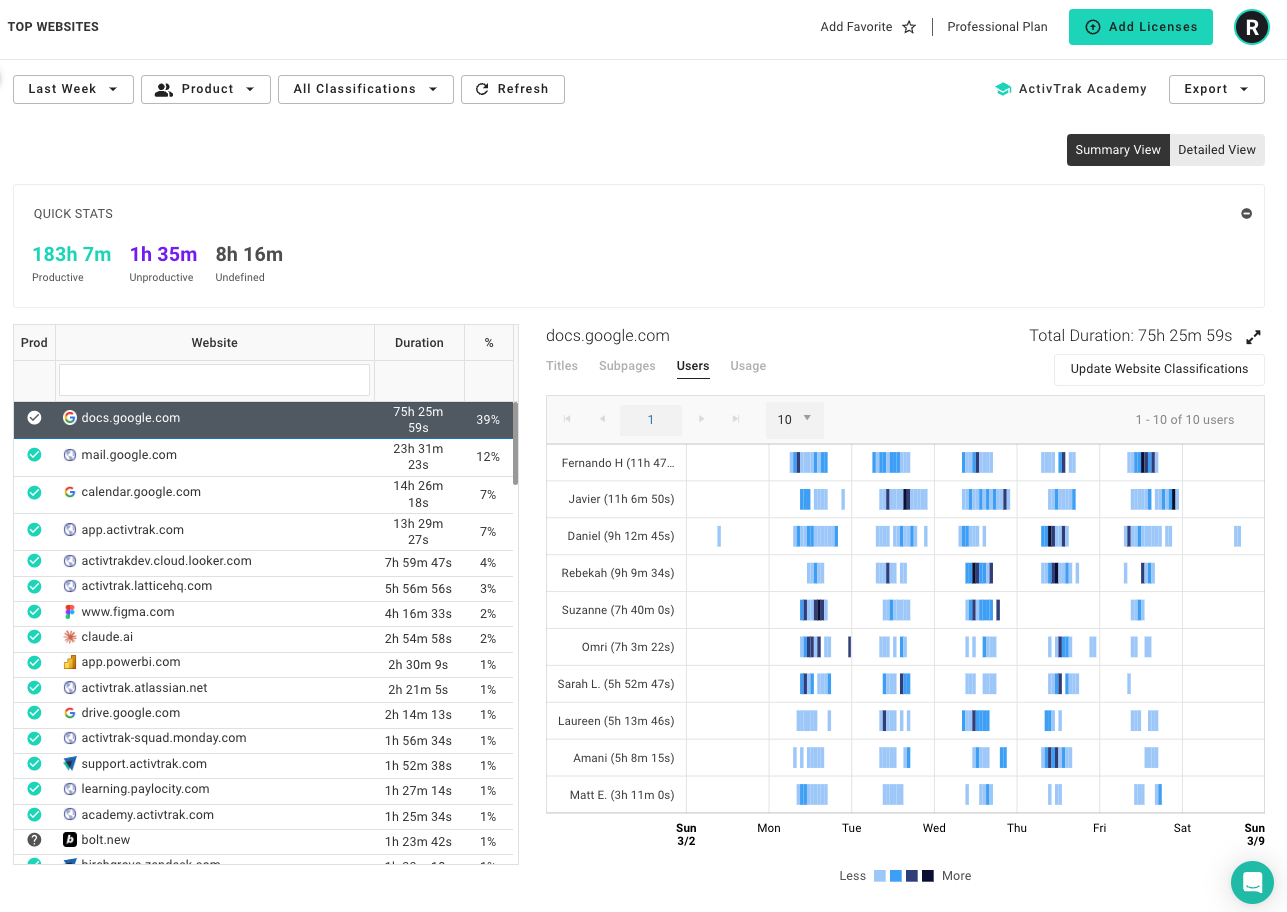Image resolution: width=1287 pixels, height=912 pixels.
Task: Click the Refresh button
Action: (x=512, y=89)
